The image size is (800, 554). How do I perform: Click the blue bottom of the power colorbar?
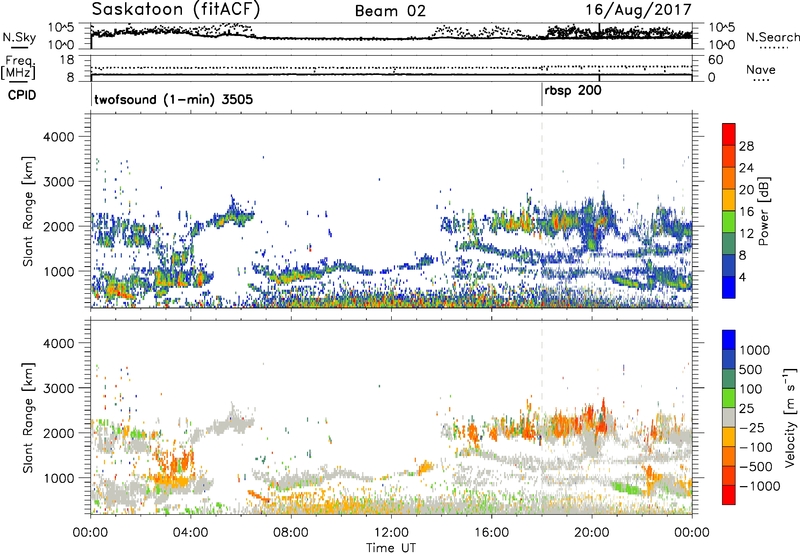729,287
